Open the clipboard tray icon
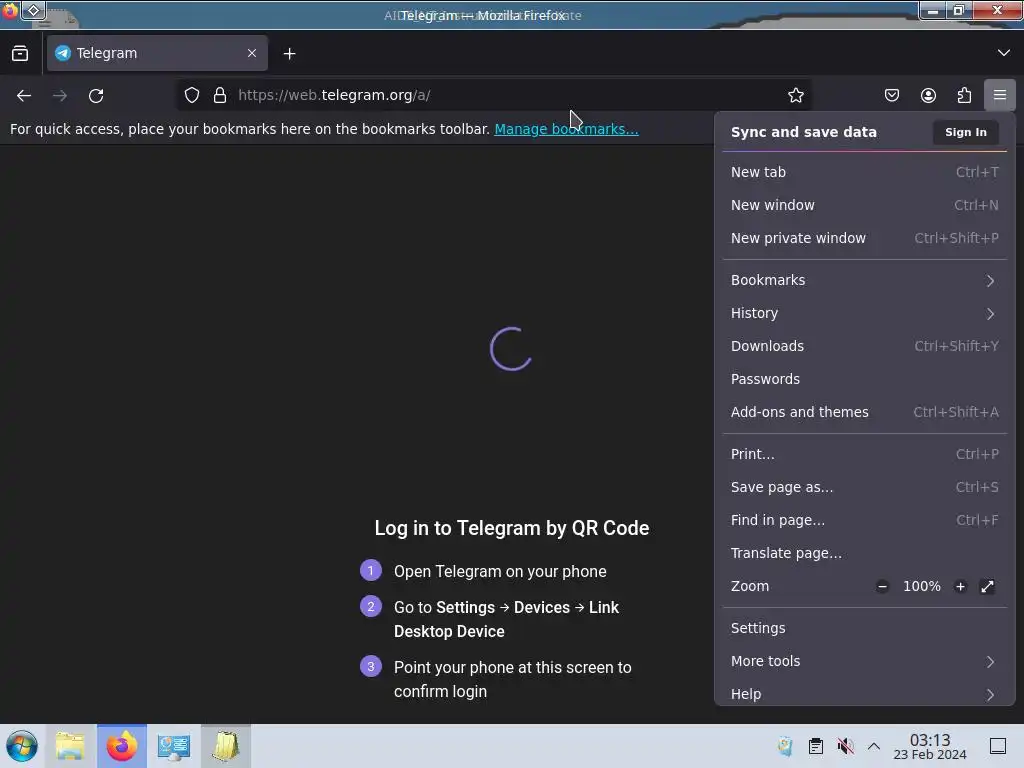Image resolution: width=1024 pixels, height=768 pixels. click(816, 746)
